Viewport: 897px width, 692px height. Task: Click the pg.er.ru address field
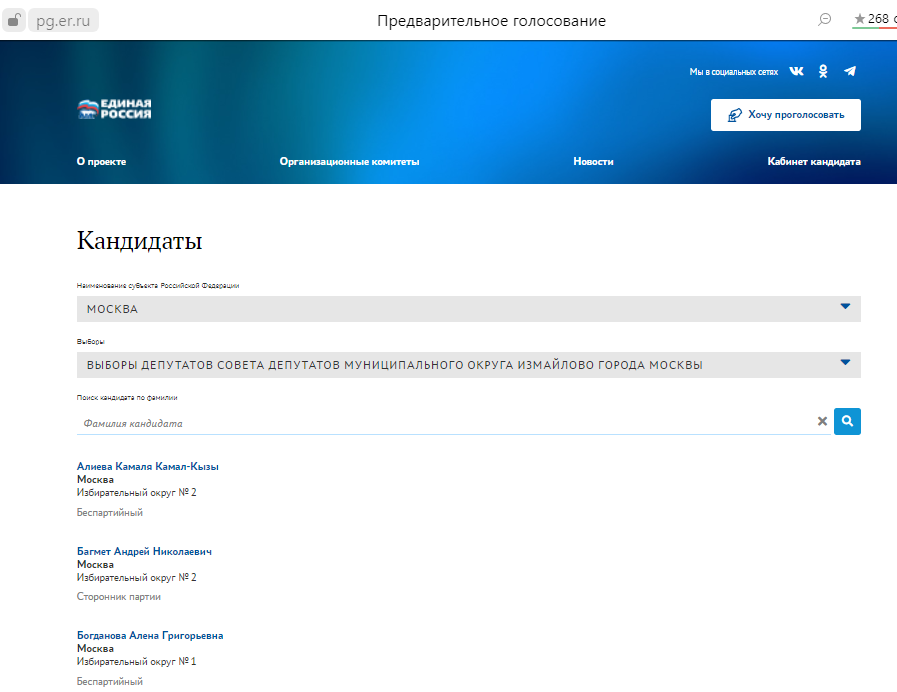(x=63, y=21)
